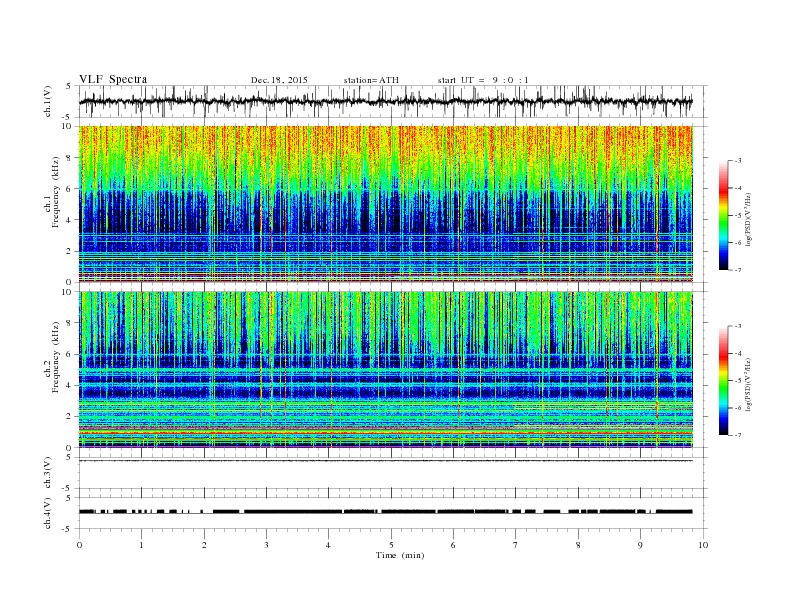Image resolution: width=792 pixels, height=612 pixels.
Task: Click the time axis tick label "7"
Action: click(516, 545)
